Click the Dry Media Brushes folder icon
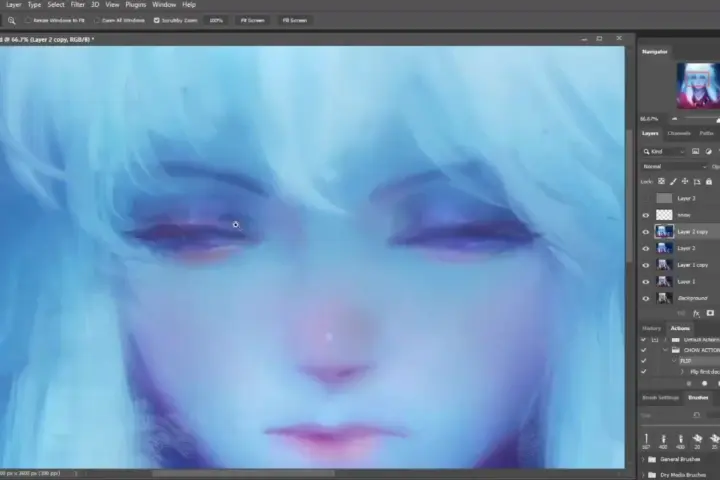 pyautogui.click(x=652, y=475)
